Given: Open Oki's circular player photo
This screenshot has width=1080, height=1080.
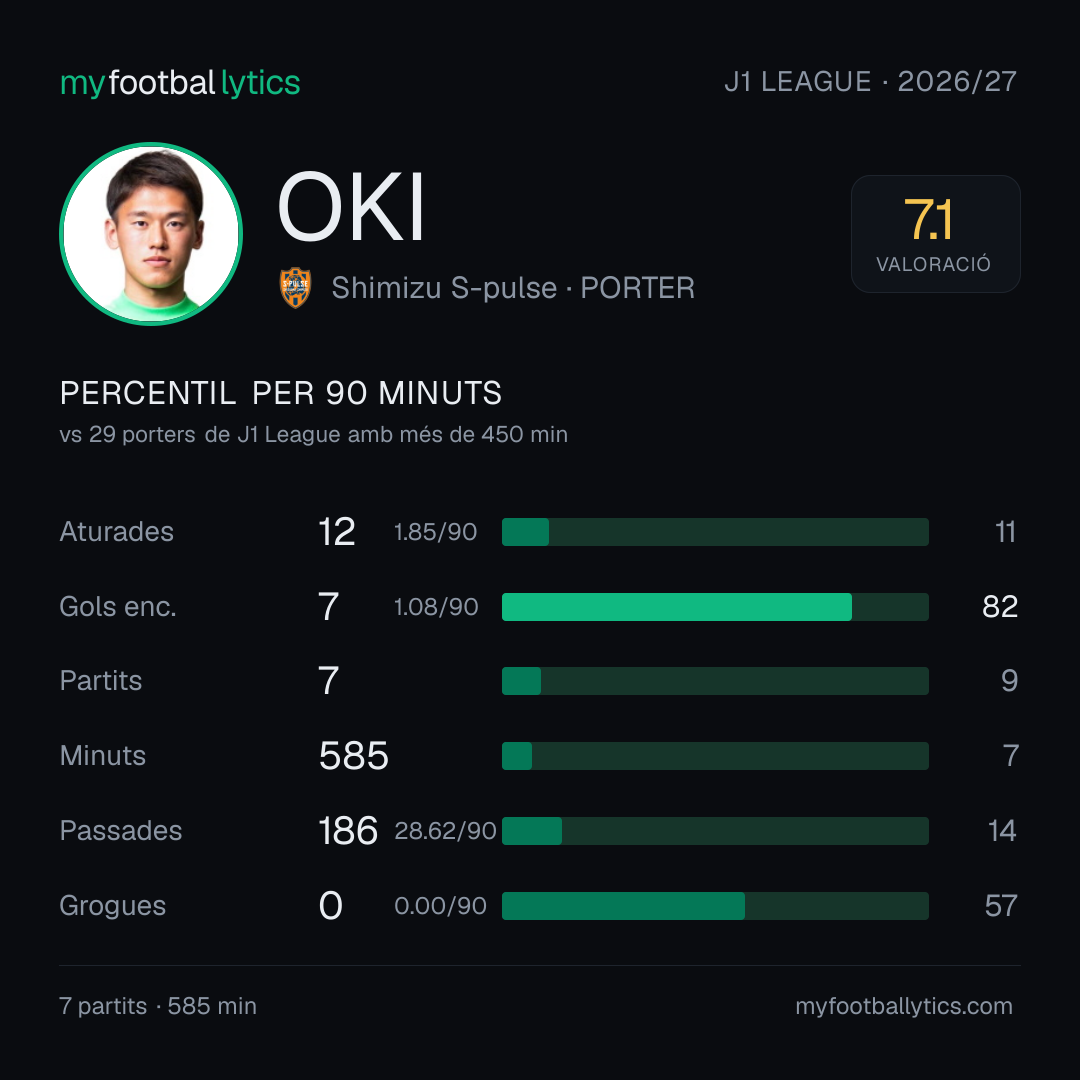Looking at the screenshot, I should [x=151, y=233].
